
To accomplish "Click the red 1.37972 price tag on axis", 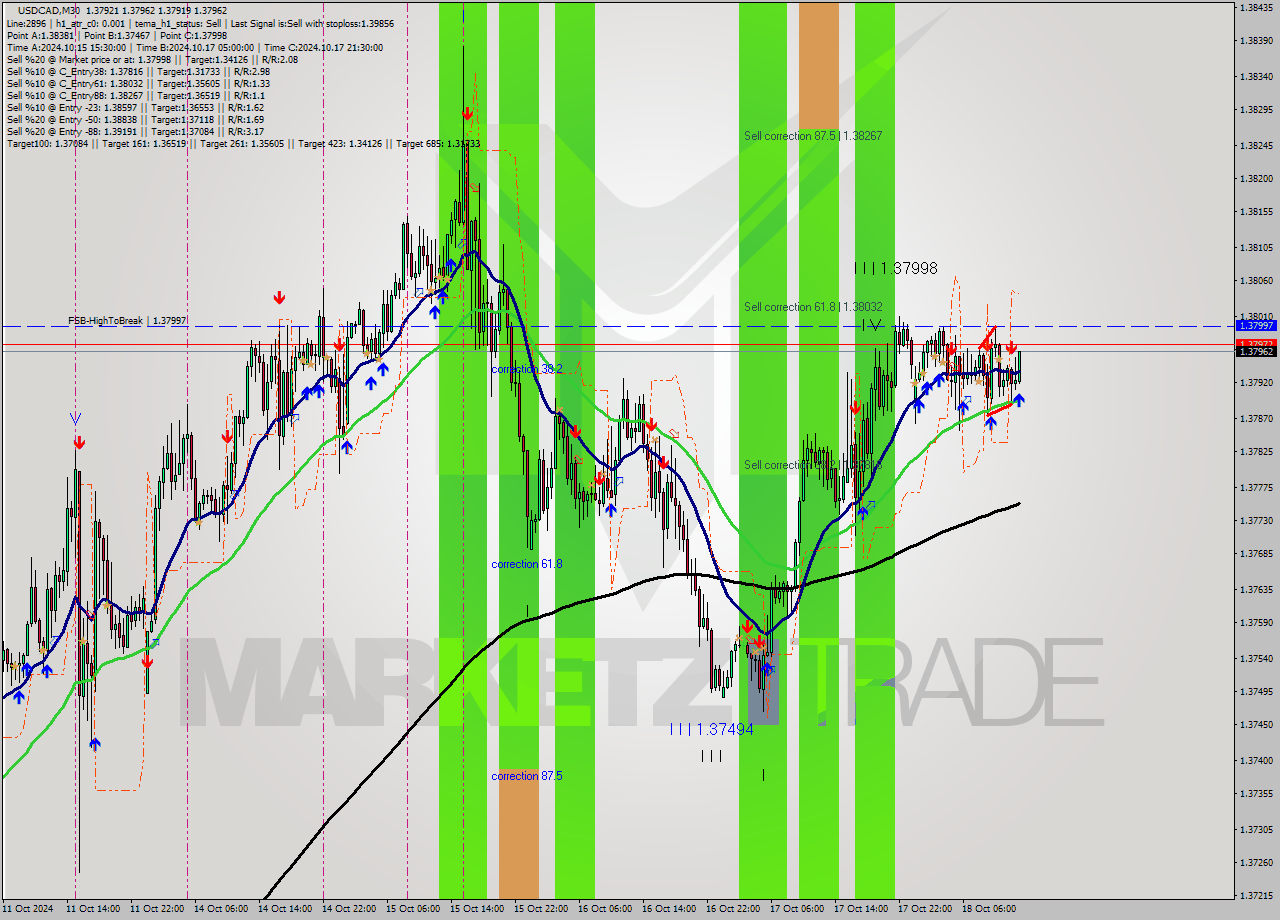I will [x=1256, y=344].
